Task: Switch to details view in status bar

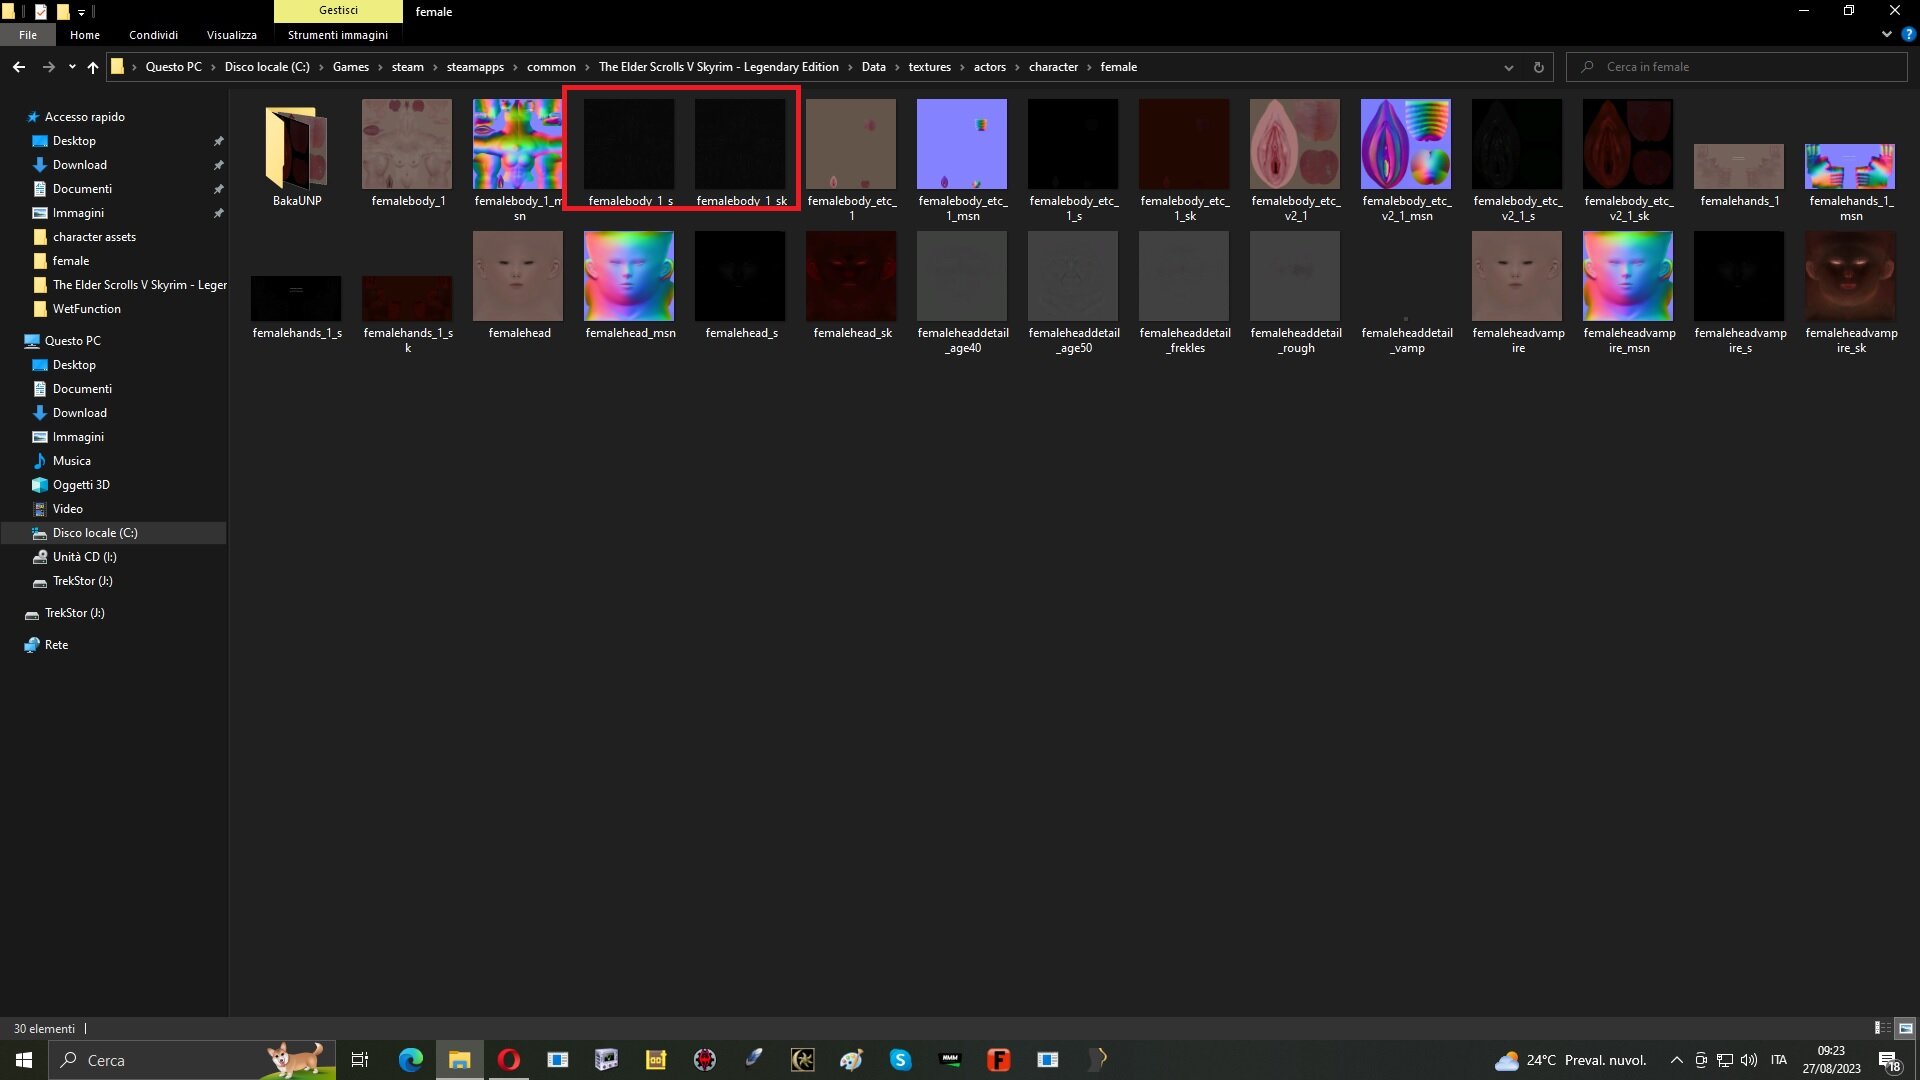Action: coord(1882,1028)
